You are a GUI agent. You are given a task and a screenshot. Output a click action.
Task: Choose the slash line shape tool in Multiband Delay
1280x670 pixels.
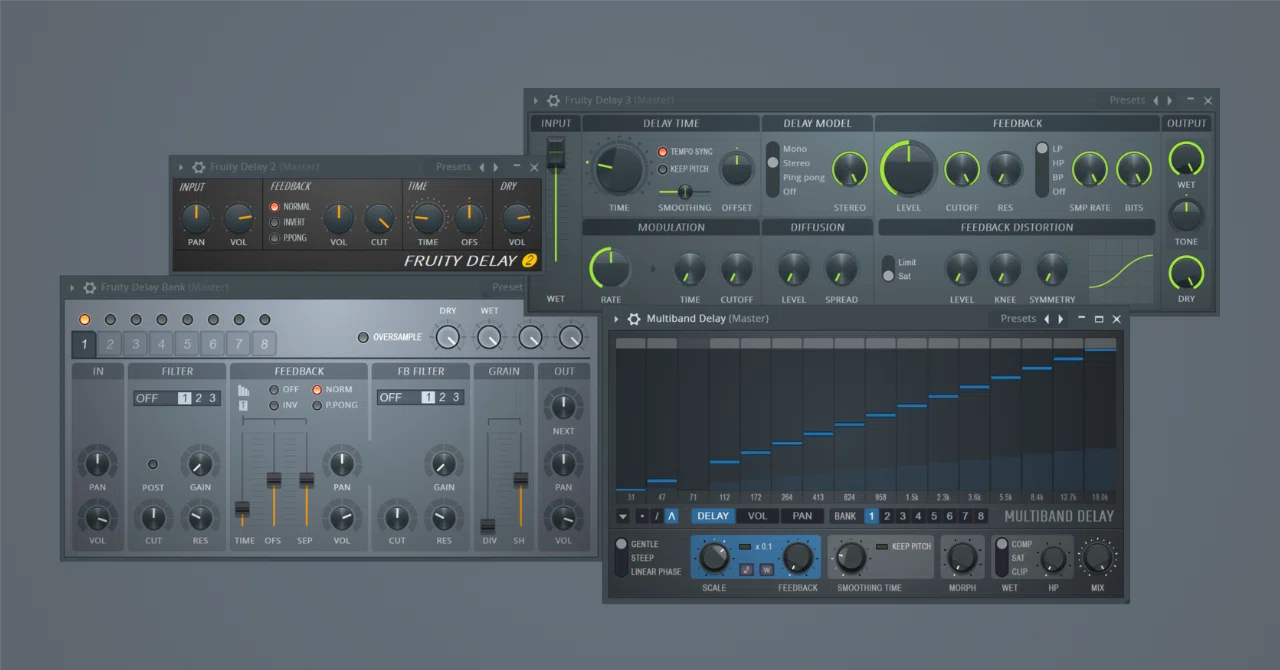pos(657,516)
